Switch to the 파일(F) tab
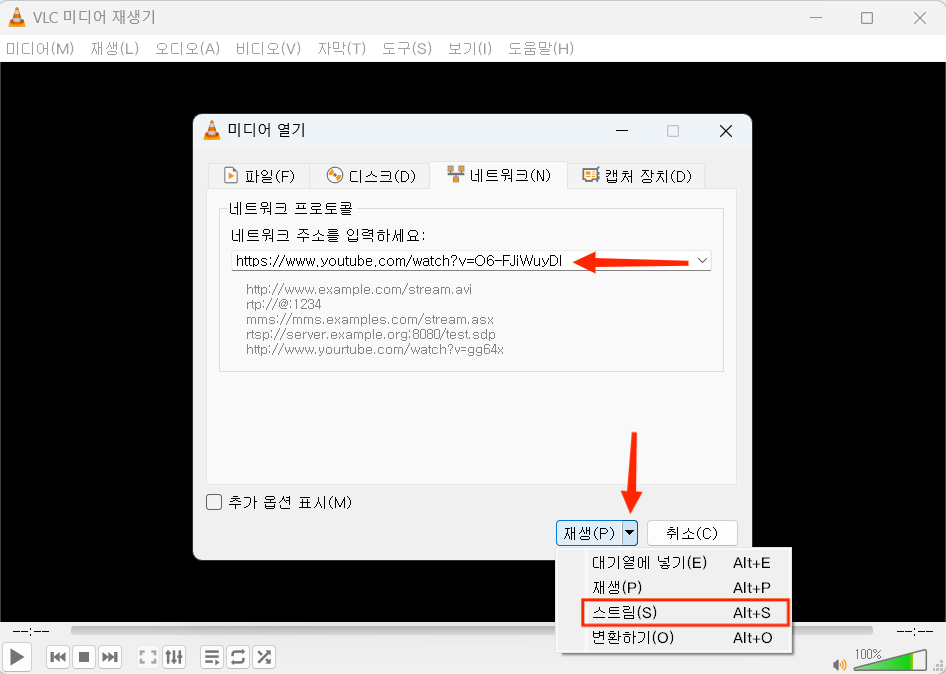The width and height of the screenshot is (946, 674). coord(258,174)
